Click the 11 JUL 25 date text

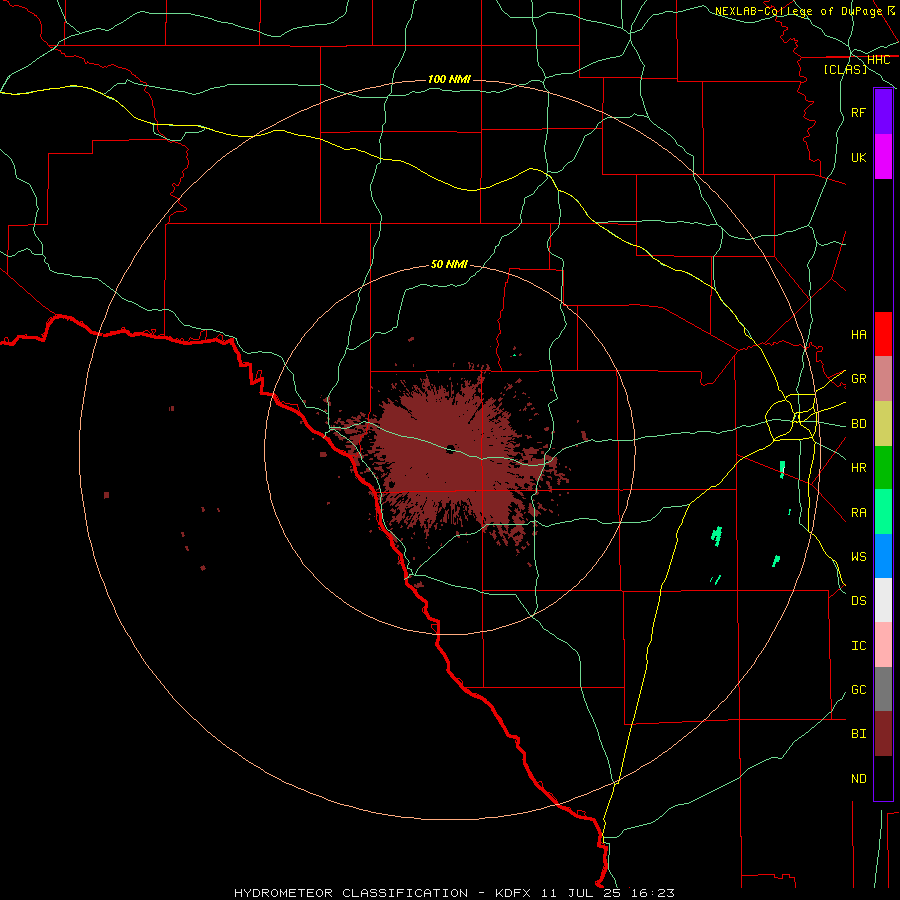(x=580, y=893)
